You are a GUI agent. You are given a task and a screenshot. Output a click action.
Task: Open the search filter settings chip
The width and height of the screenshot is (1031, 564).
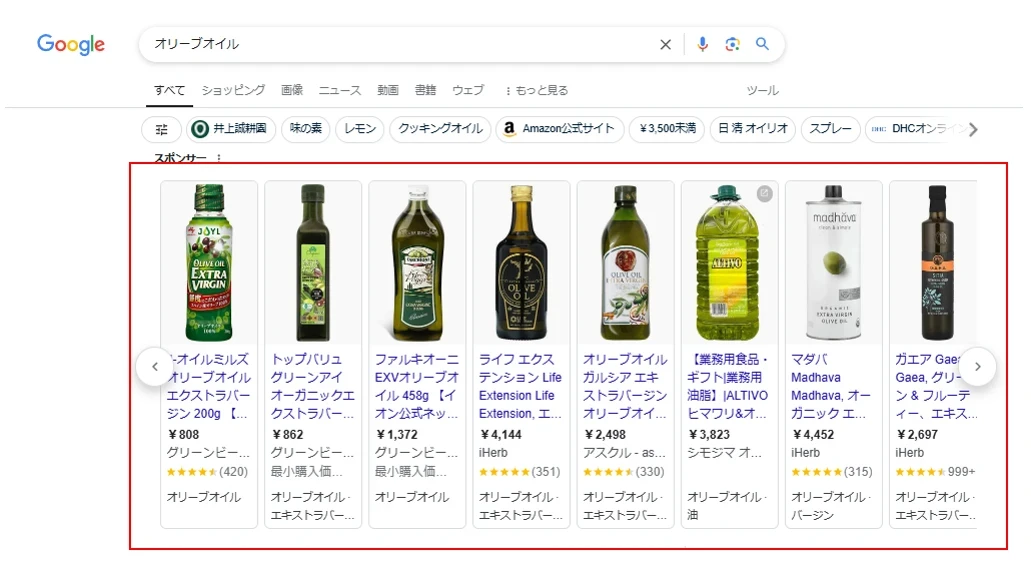tap(161, 129)
